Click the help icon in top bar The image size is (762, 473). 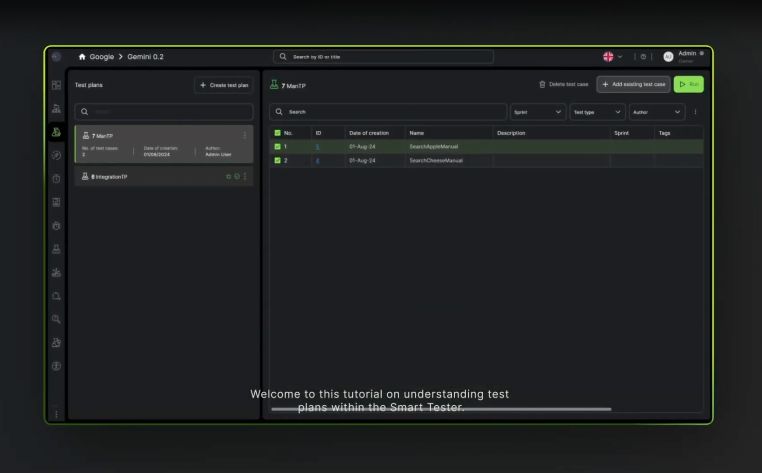click(643, 57)
